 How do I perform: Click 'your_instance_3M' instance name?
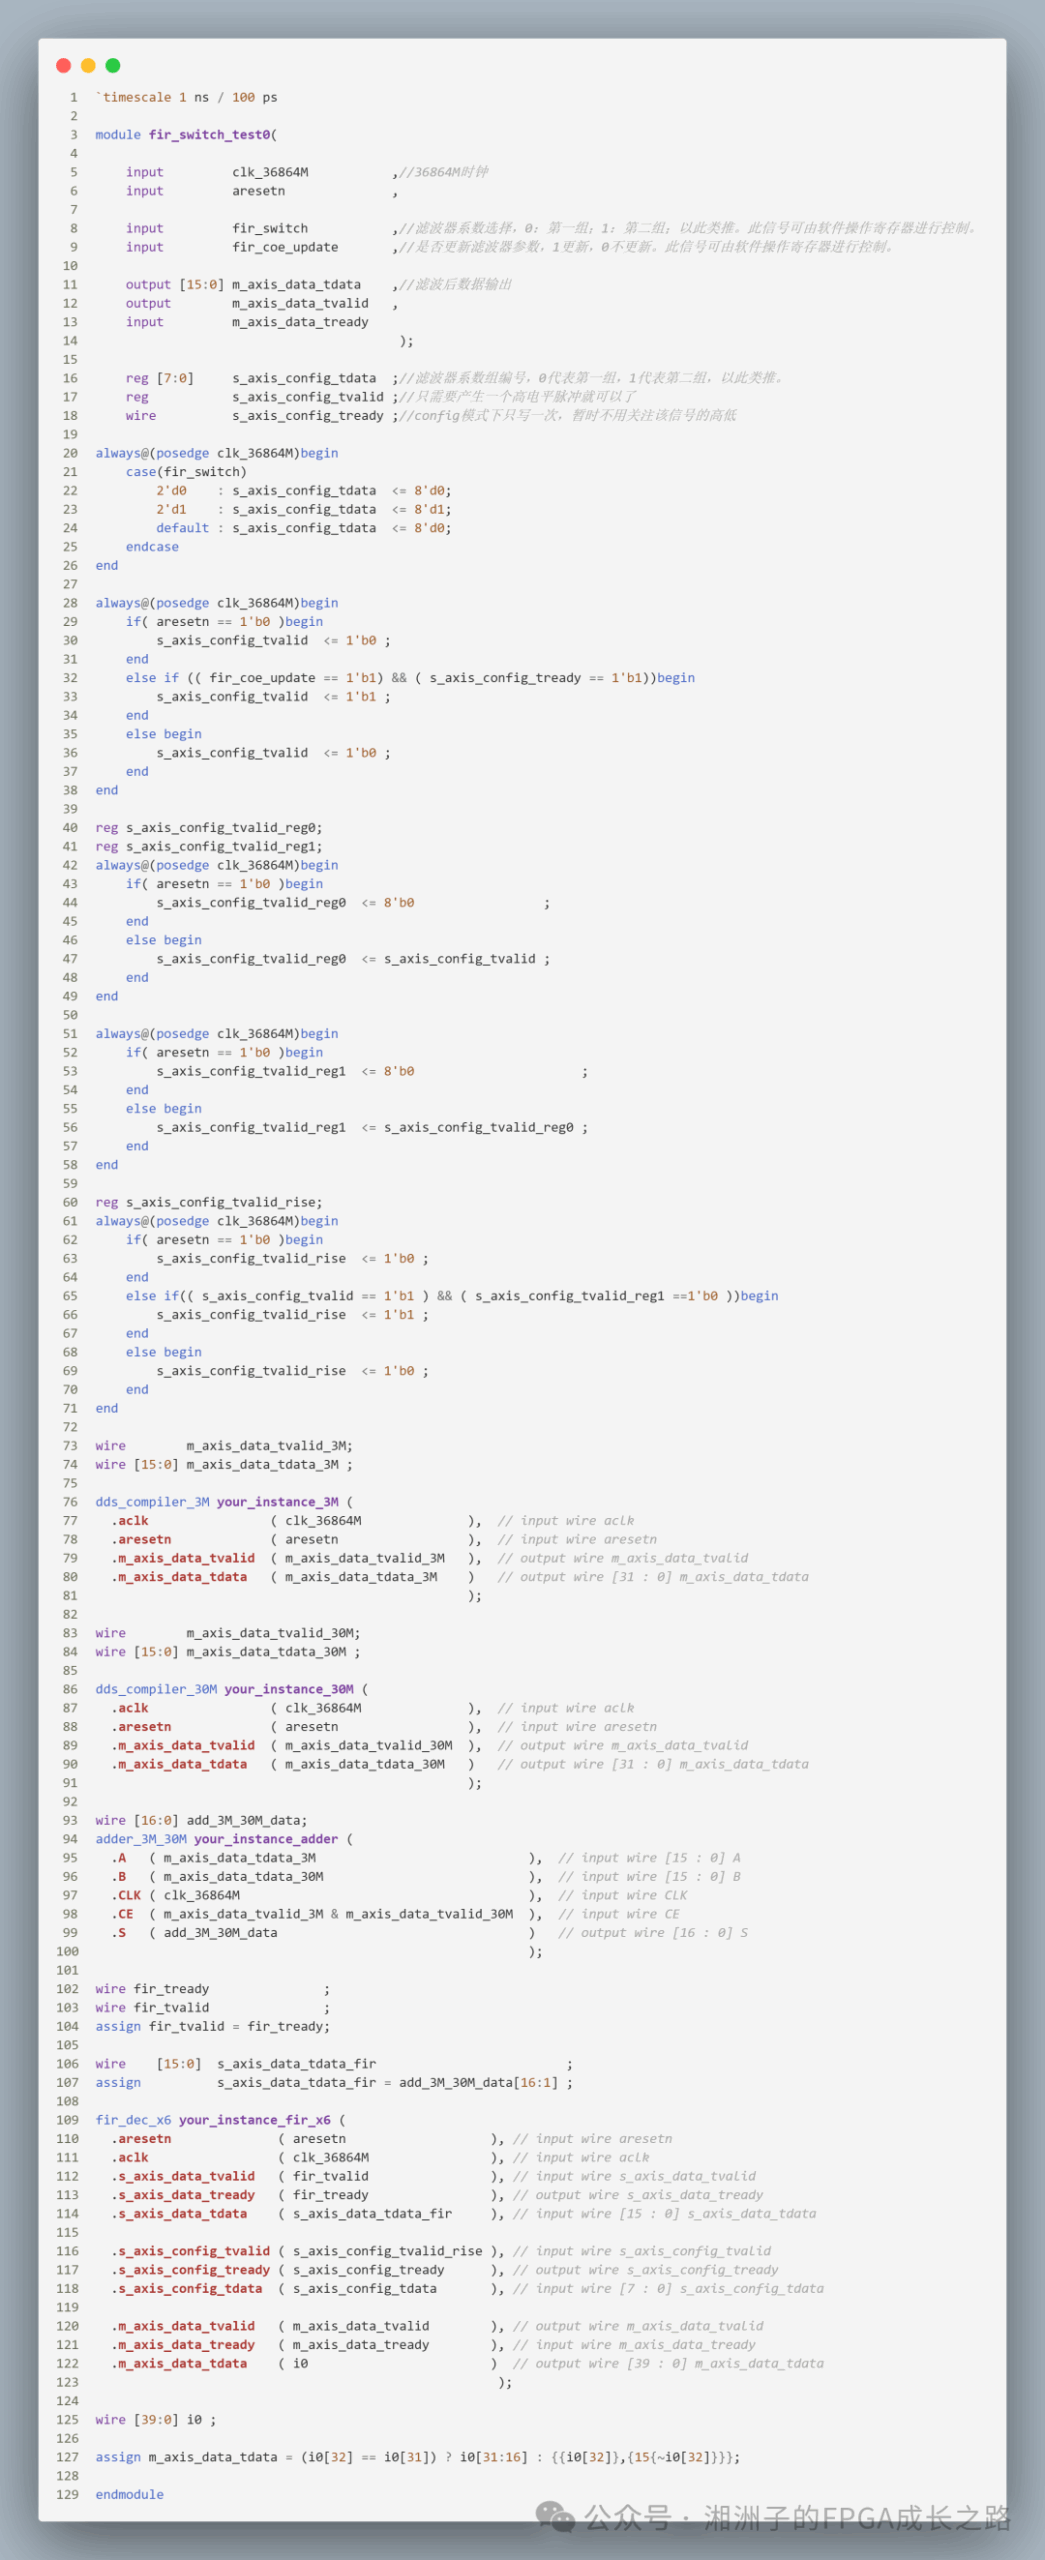click(x=278, y=1502)
